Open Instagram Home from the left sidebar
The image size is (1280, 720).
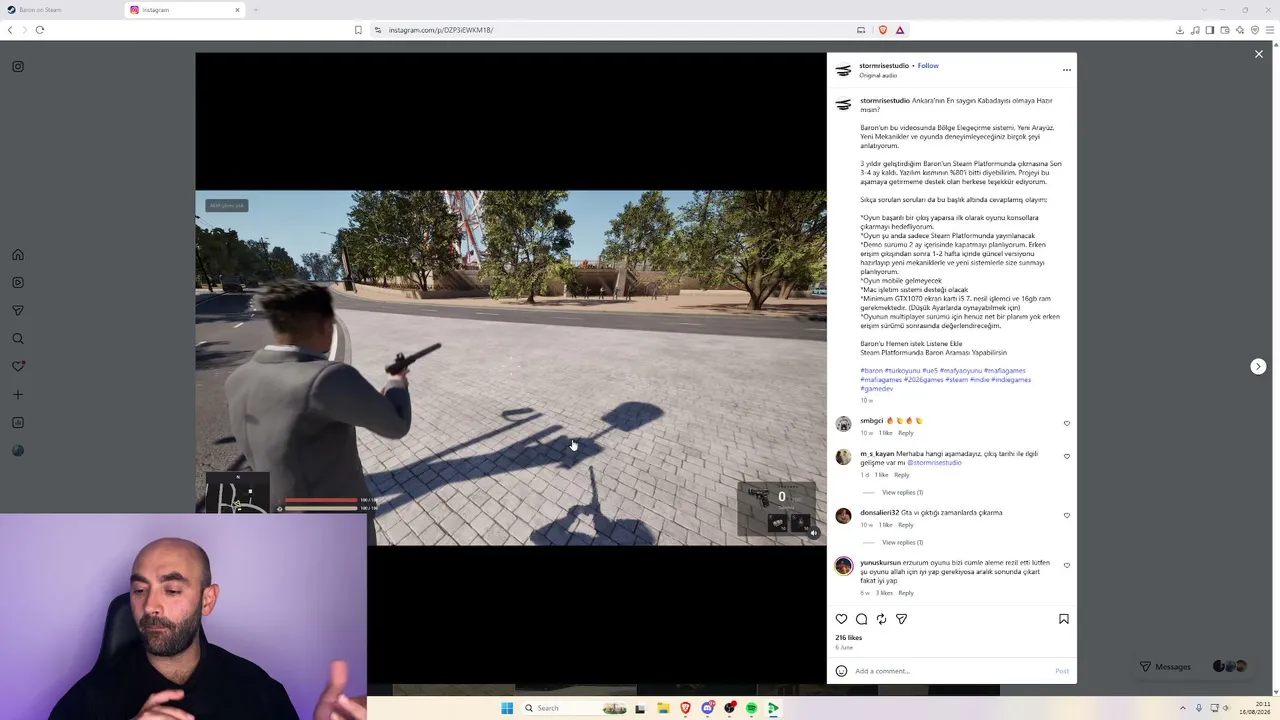[18, 255]
